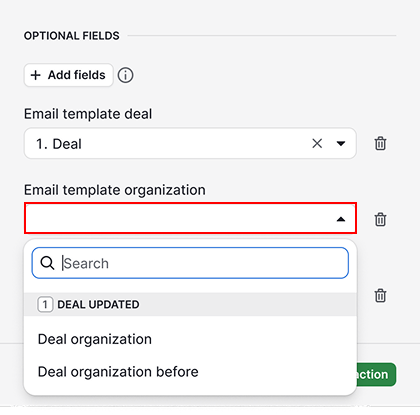Focus the Search input field
The width and height of the screenshot is (420, 415).
(190, 263)
